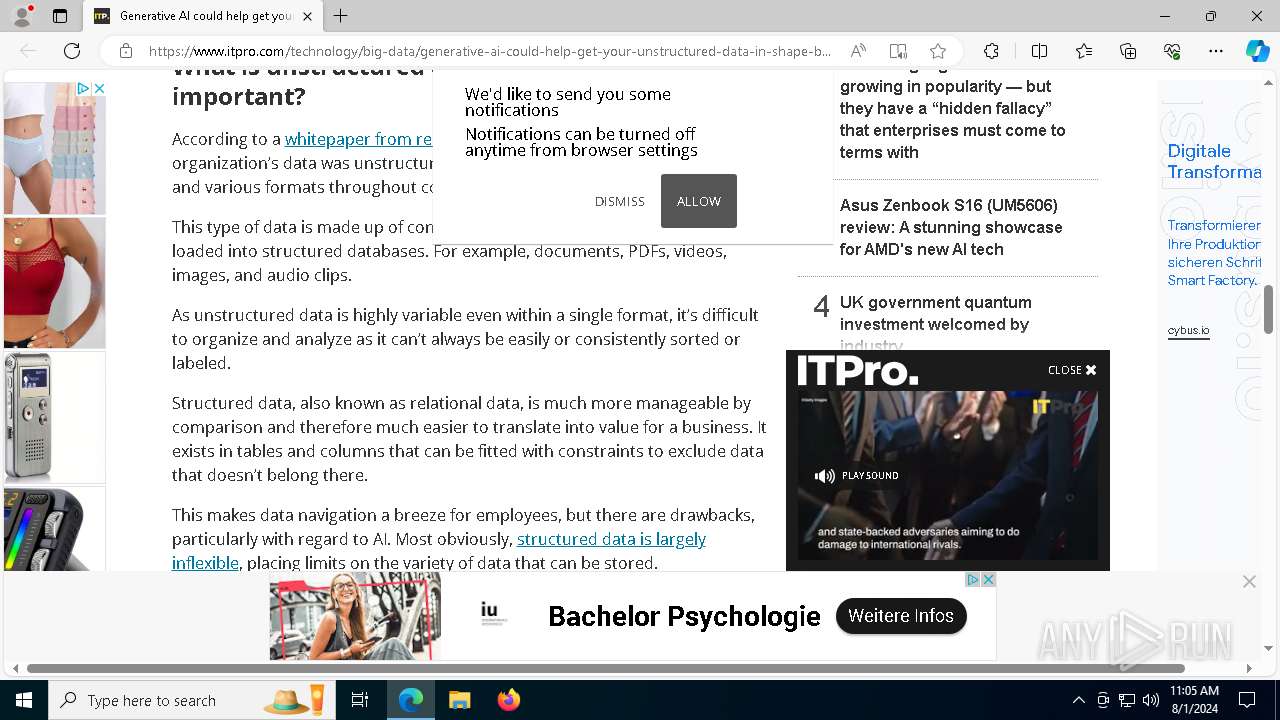Open AdChoices icon on bottom ad
The image size is (1280, 720).
tap(972, 580)
